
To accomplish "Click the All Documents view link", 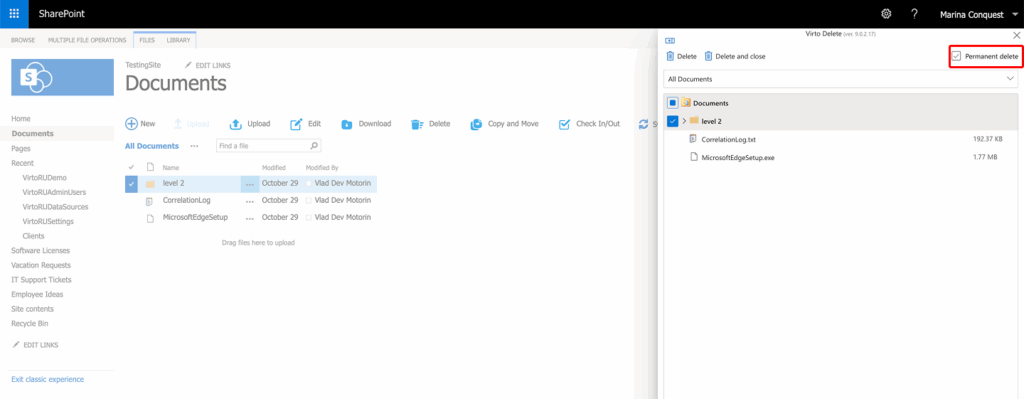I will coord(152,146).
